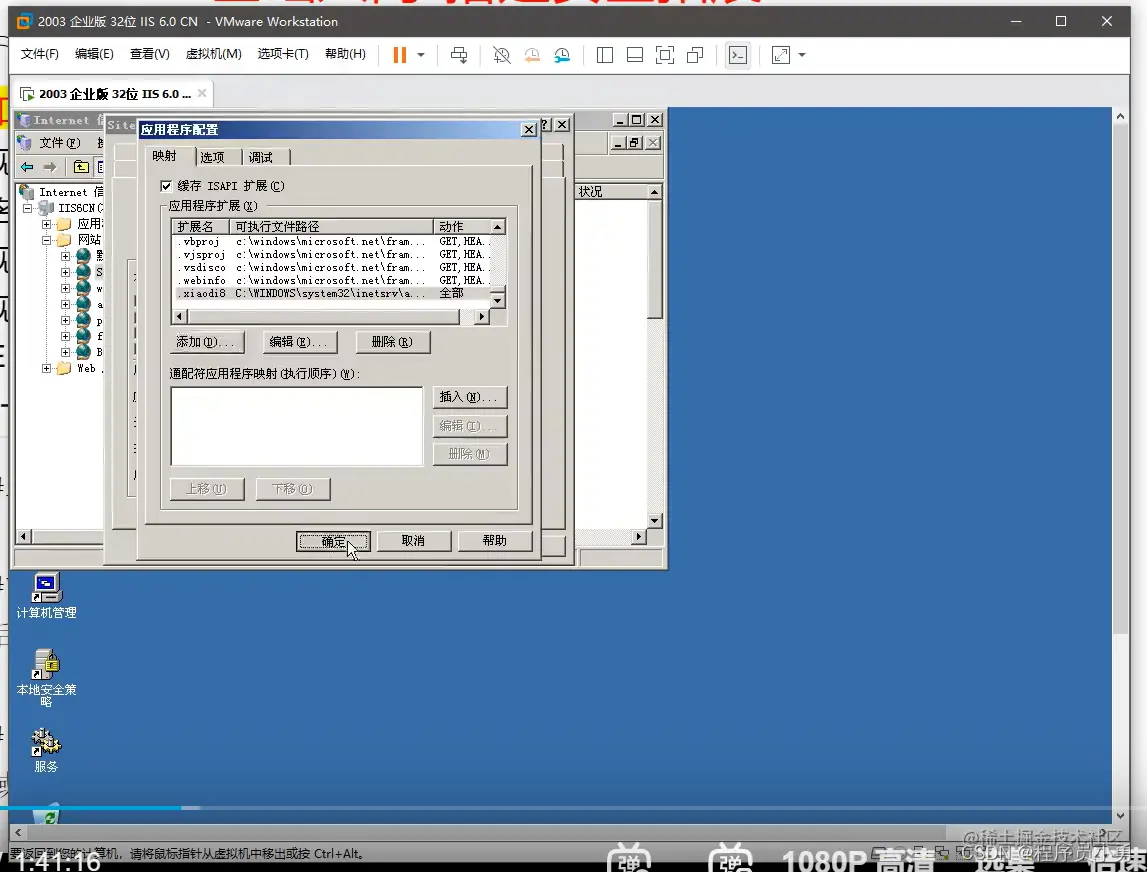This screenshot has width=1147, height=872.
Task: Click the forward arrow in the IIS manager toolbar
Action: (50, 167)
